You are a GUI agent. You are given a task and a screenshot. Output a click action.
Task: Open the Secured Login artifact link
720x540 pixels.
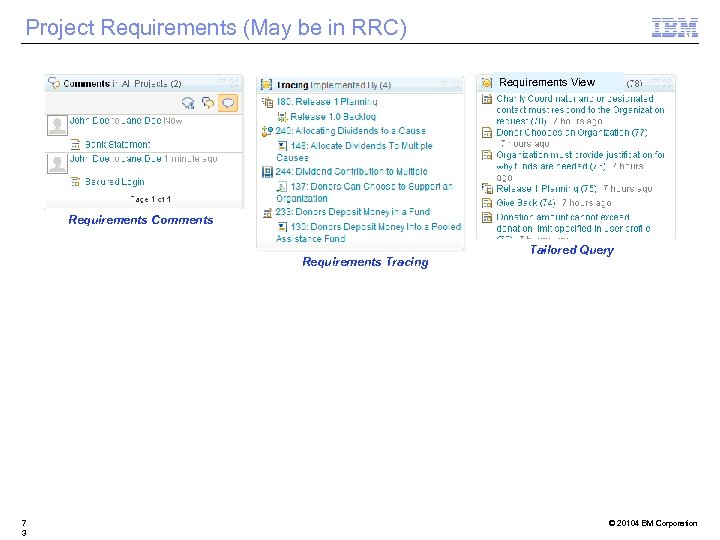(x=115, y=182)
